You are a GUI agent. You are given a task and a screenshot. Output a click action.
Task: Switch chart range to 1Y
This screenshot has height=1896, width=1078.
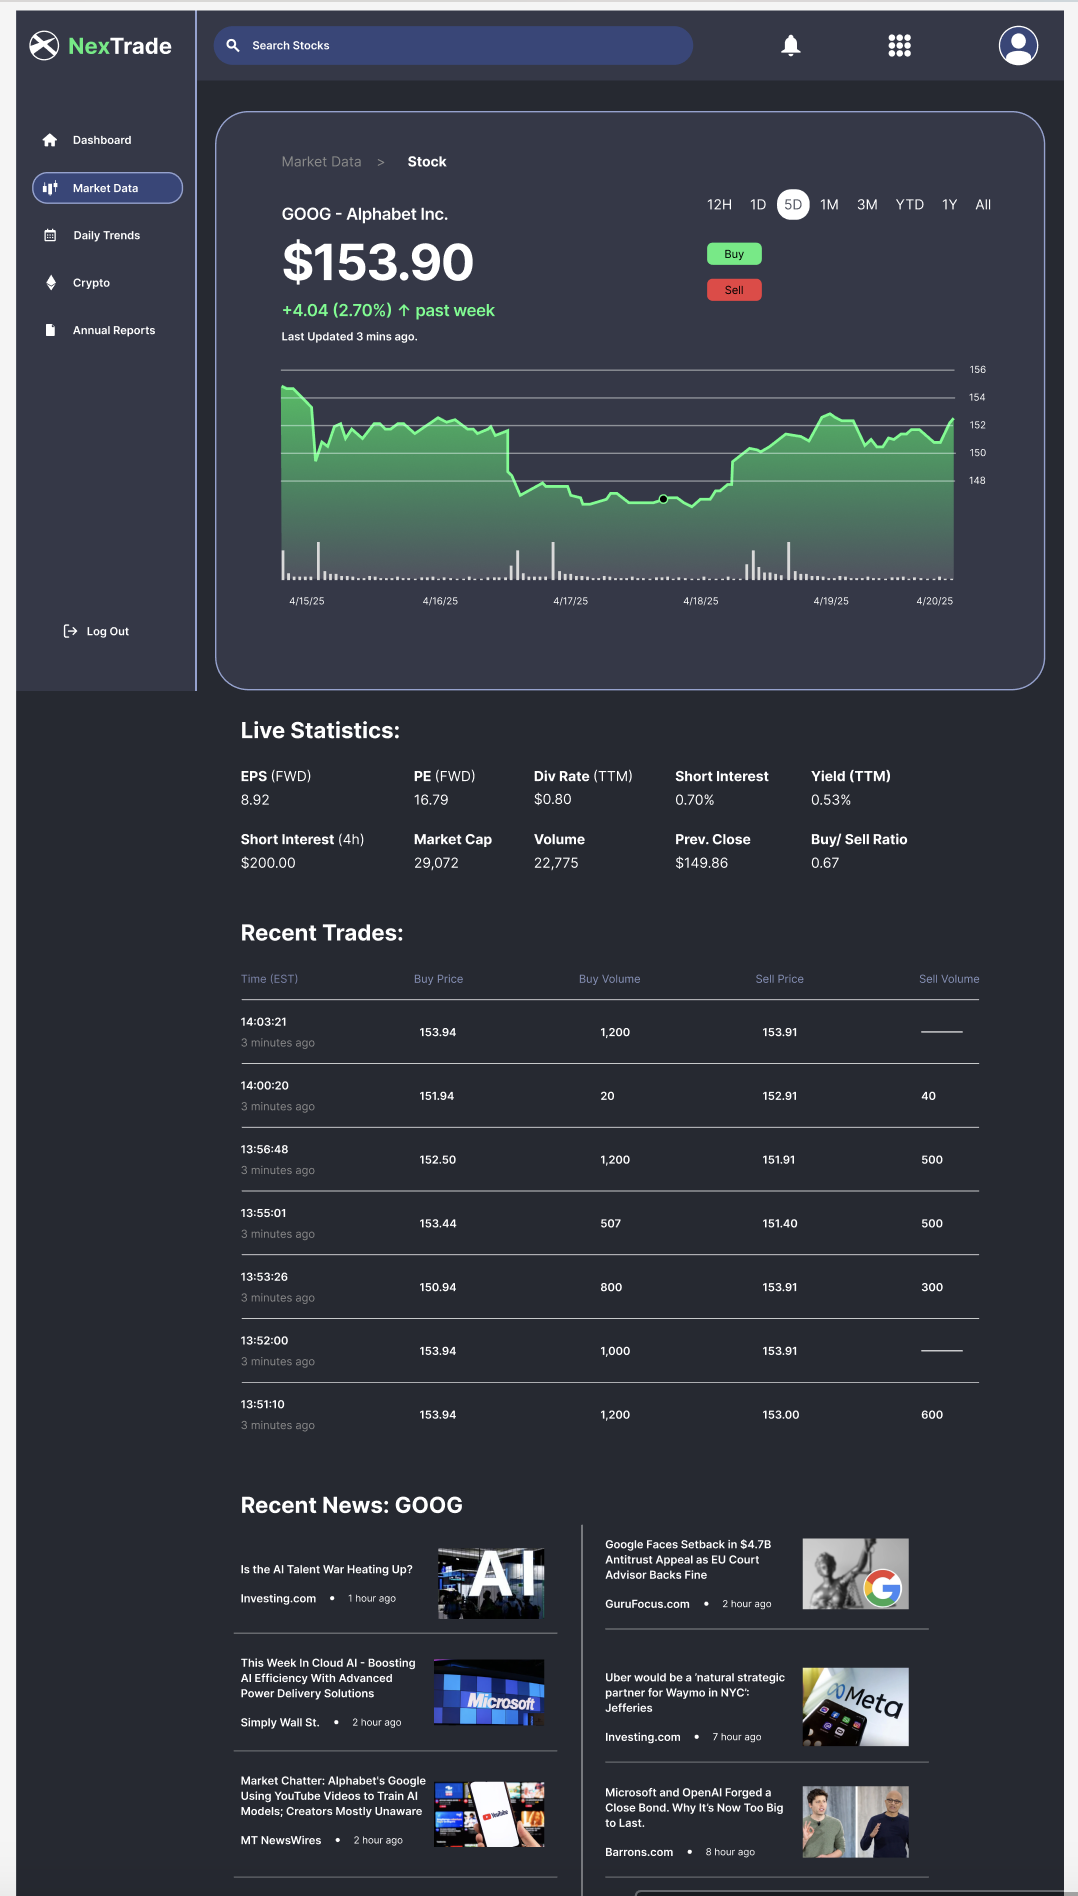click(949, 204)
